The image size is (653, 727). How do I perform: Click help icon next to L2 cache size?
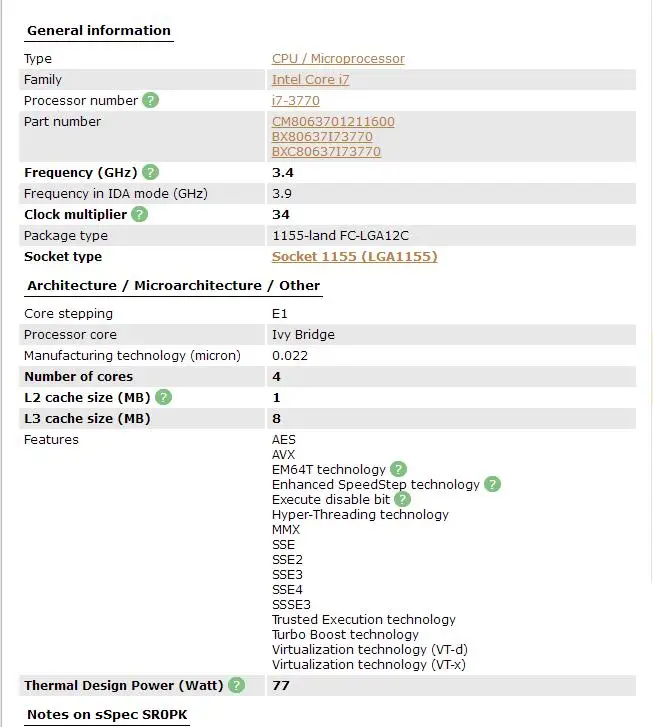click(163, 397)
